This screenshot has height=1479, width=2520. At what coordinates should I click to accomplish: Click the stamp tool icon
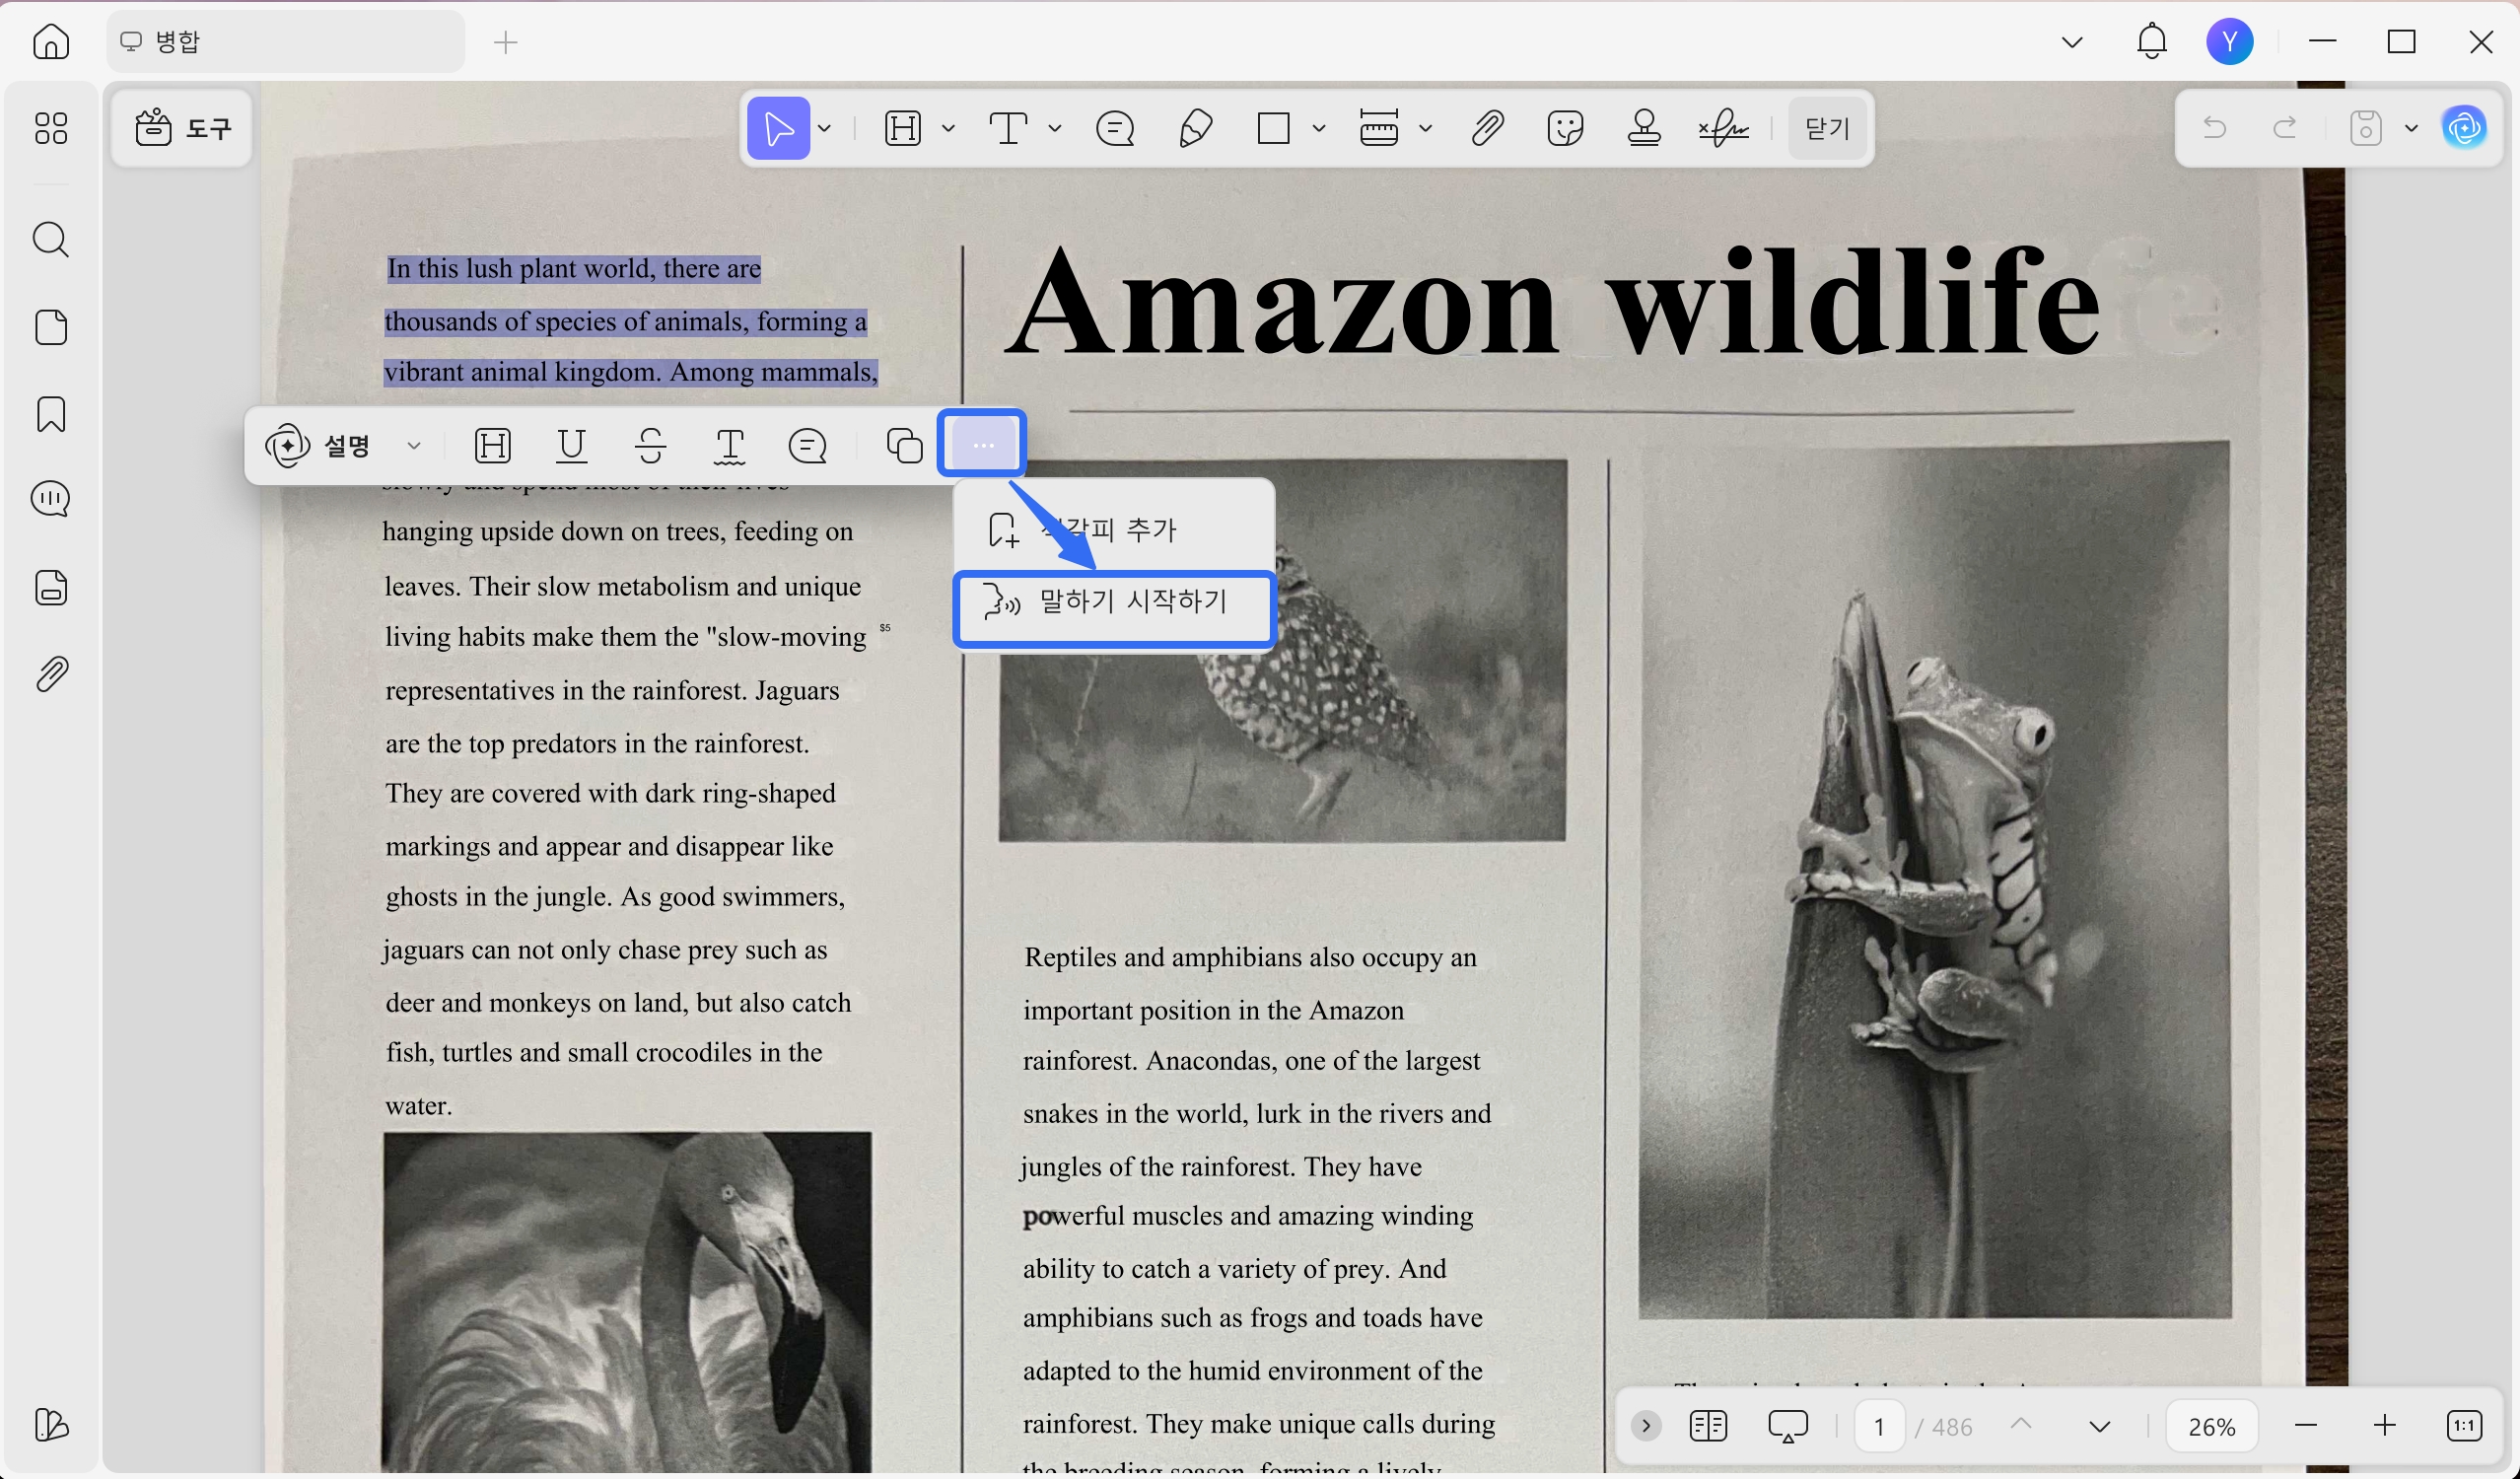1644,128
